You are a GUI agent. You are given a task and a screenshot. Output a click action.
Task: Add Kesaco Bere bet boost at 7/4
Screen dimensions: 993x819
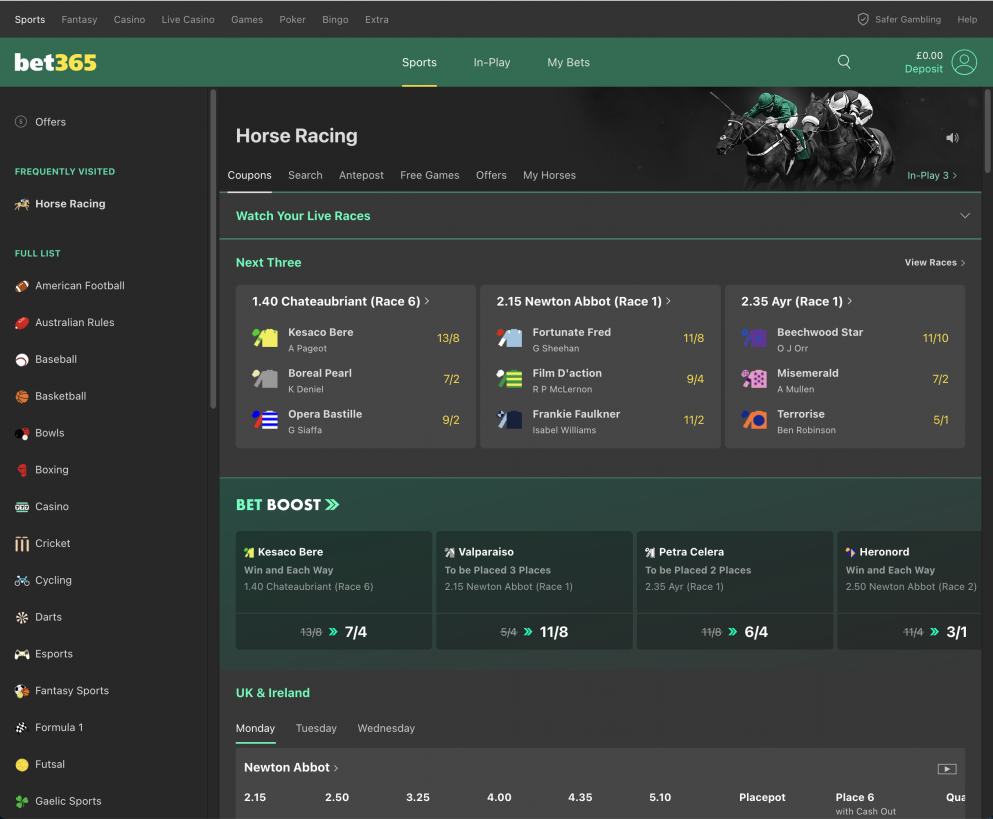point(334,632)
